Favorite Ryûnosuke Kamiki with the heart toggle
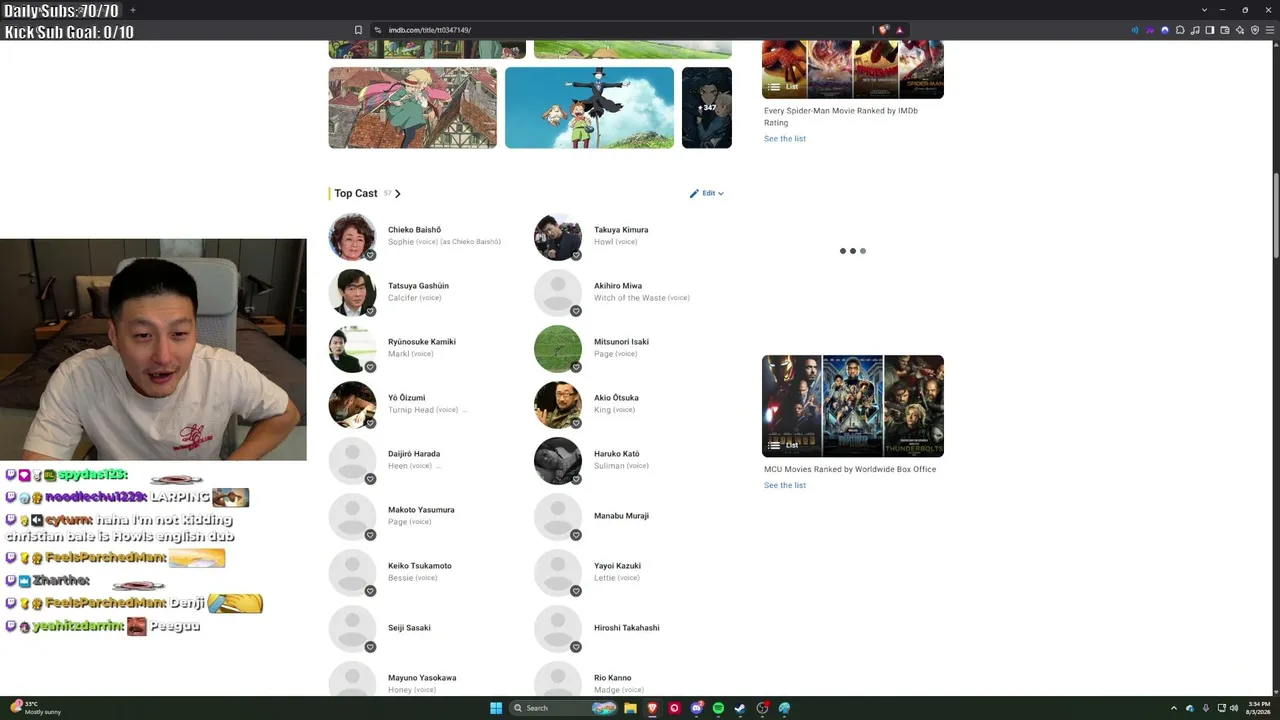The height and width of the screenshot is (720, 1280). coord(370,367)
